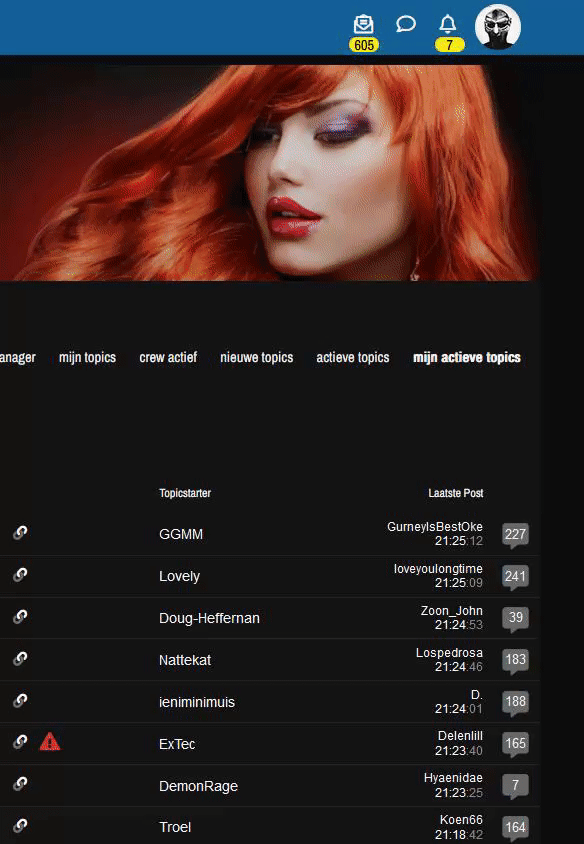The height and width of the screenshot is (844, 584).
Task: Click the red warning triangle in ExTec row
Action: click(50, 742)
